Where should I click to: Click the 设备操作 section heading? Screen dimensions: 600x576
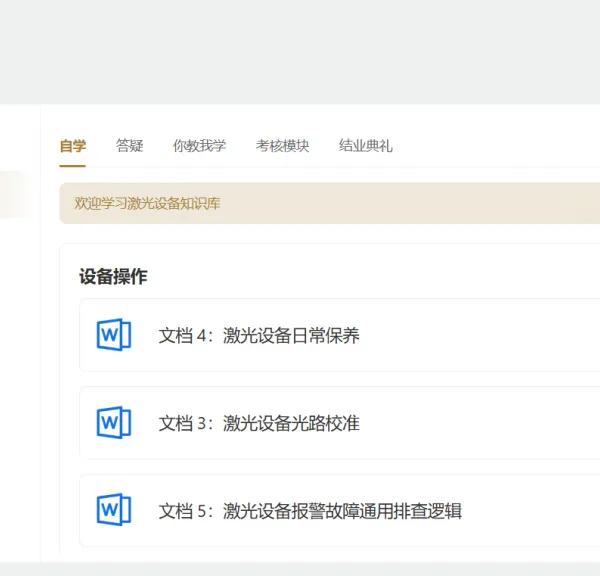(113, 276)
